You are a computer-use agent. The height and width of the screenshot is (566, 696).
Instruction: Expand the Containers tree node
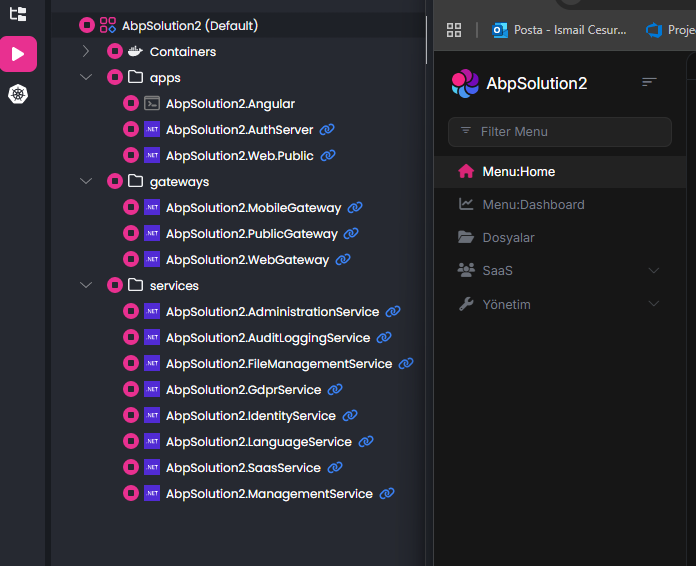click(86, 51)
